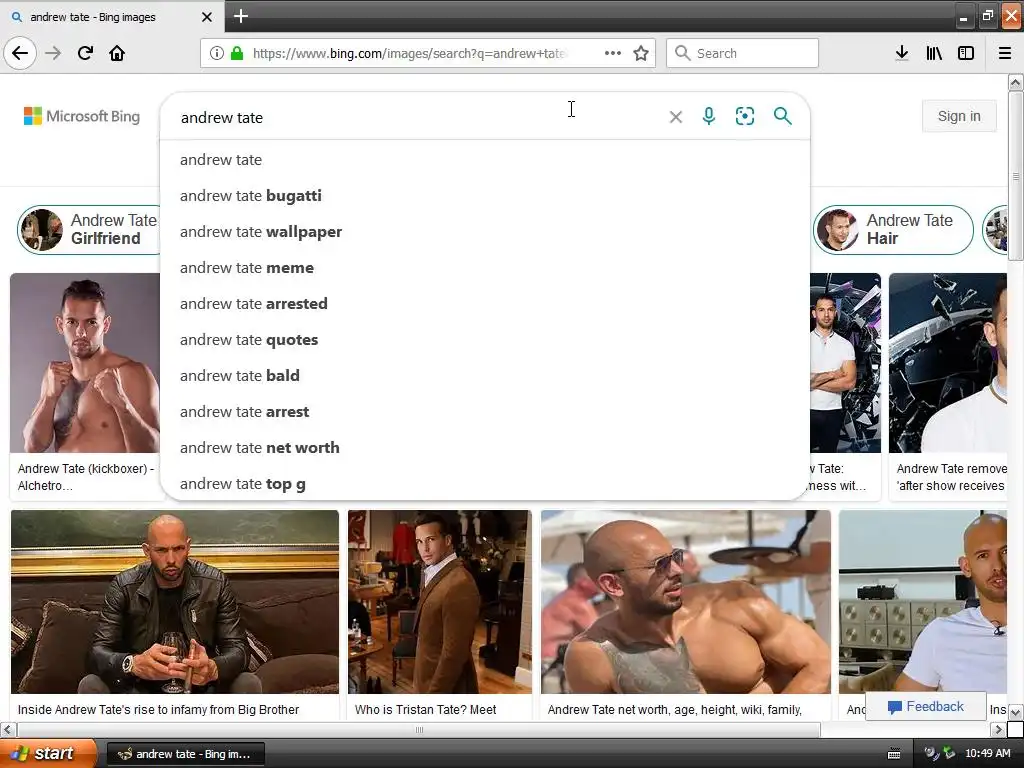Choose suggestion "andrew tate meme"

tap(485, 268)
